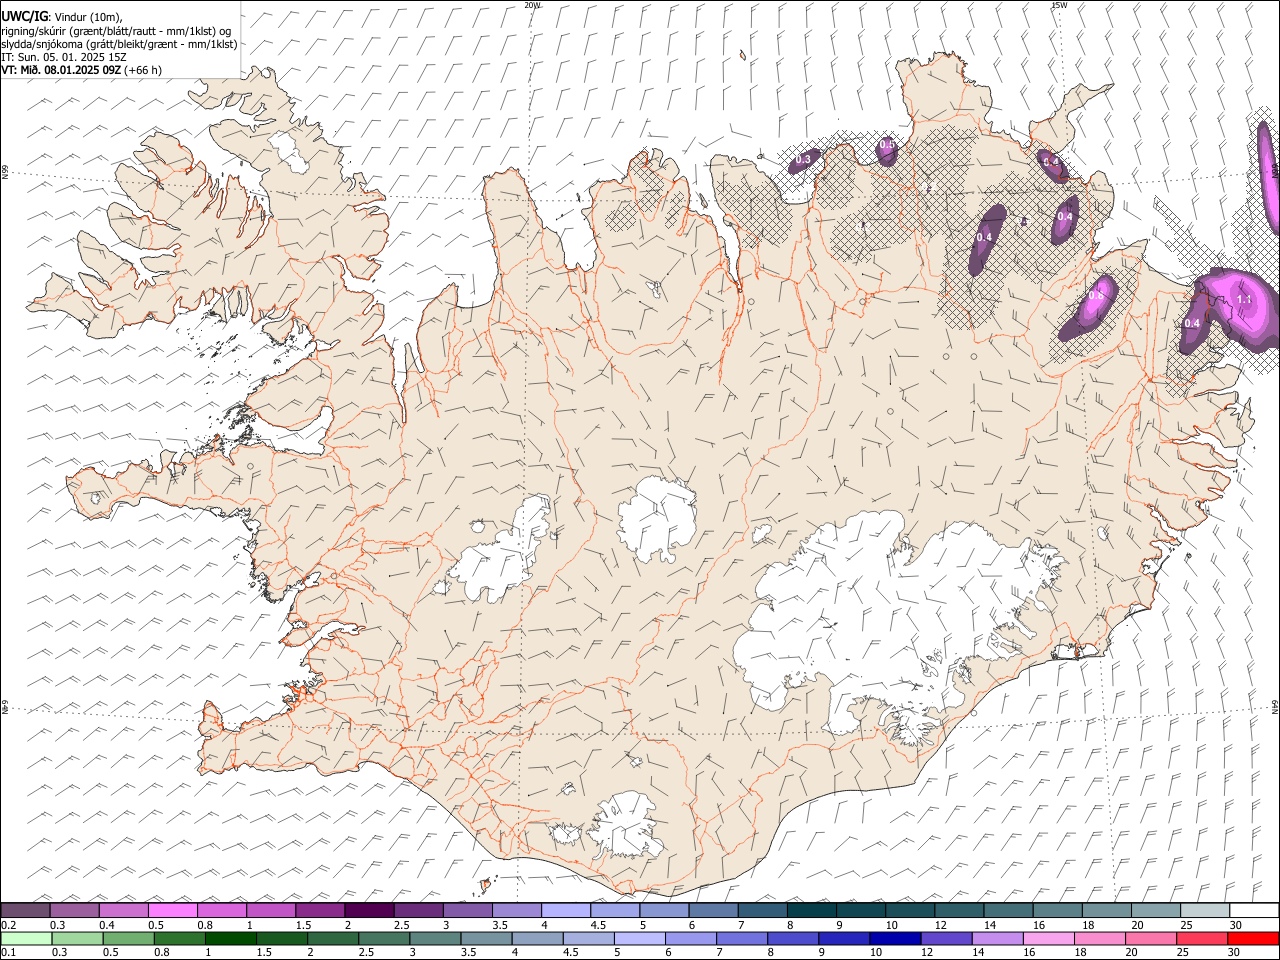
Task: Click the 1.1 precipitation label off the east coast
Action: (x=1245, y=299)
